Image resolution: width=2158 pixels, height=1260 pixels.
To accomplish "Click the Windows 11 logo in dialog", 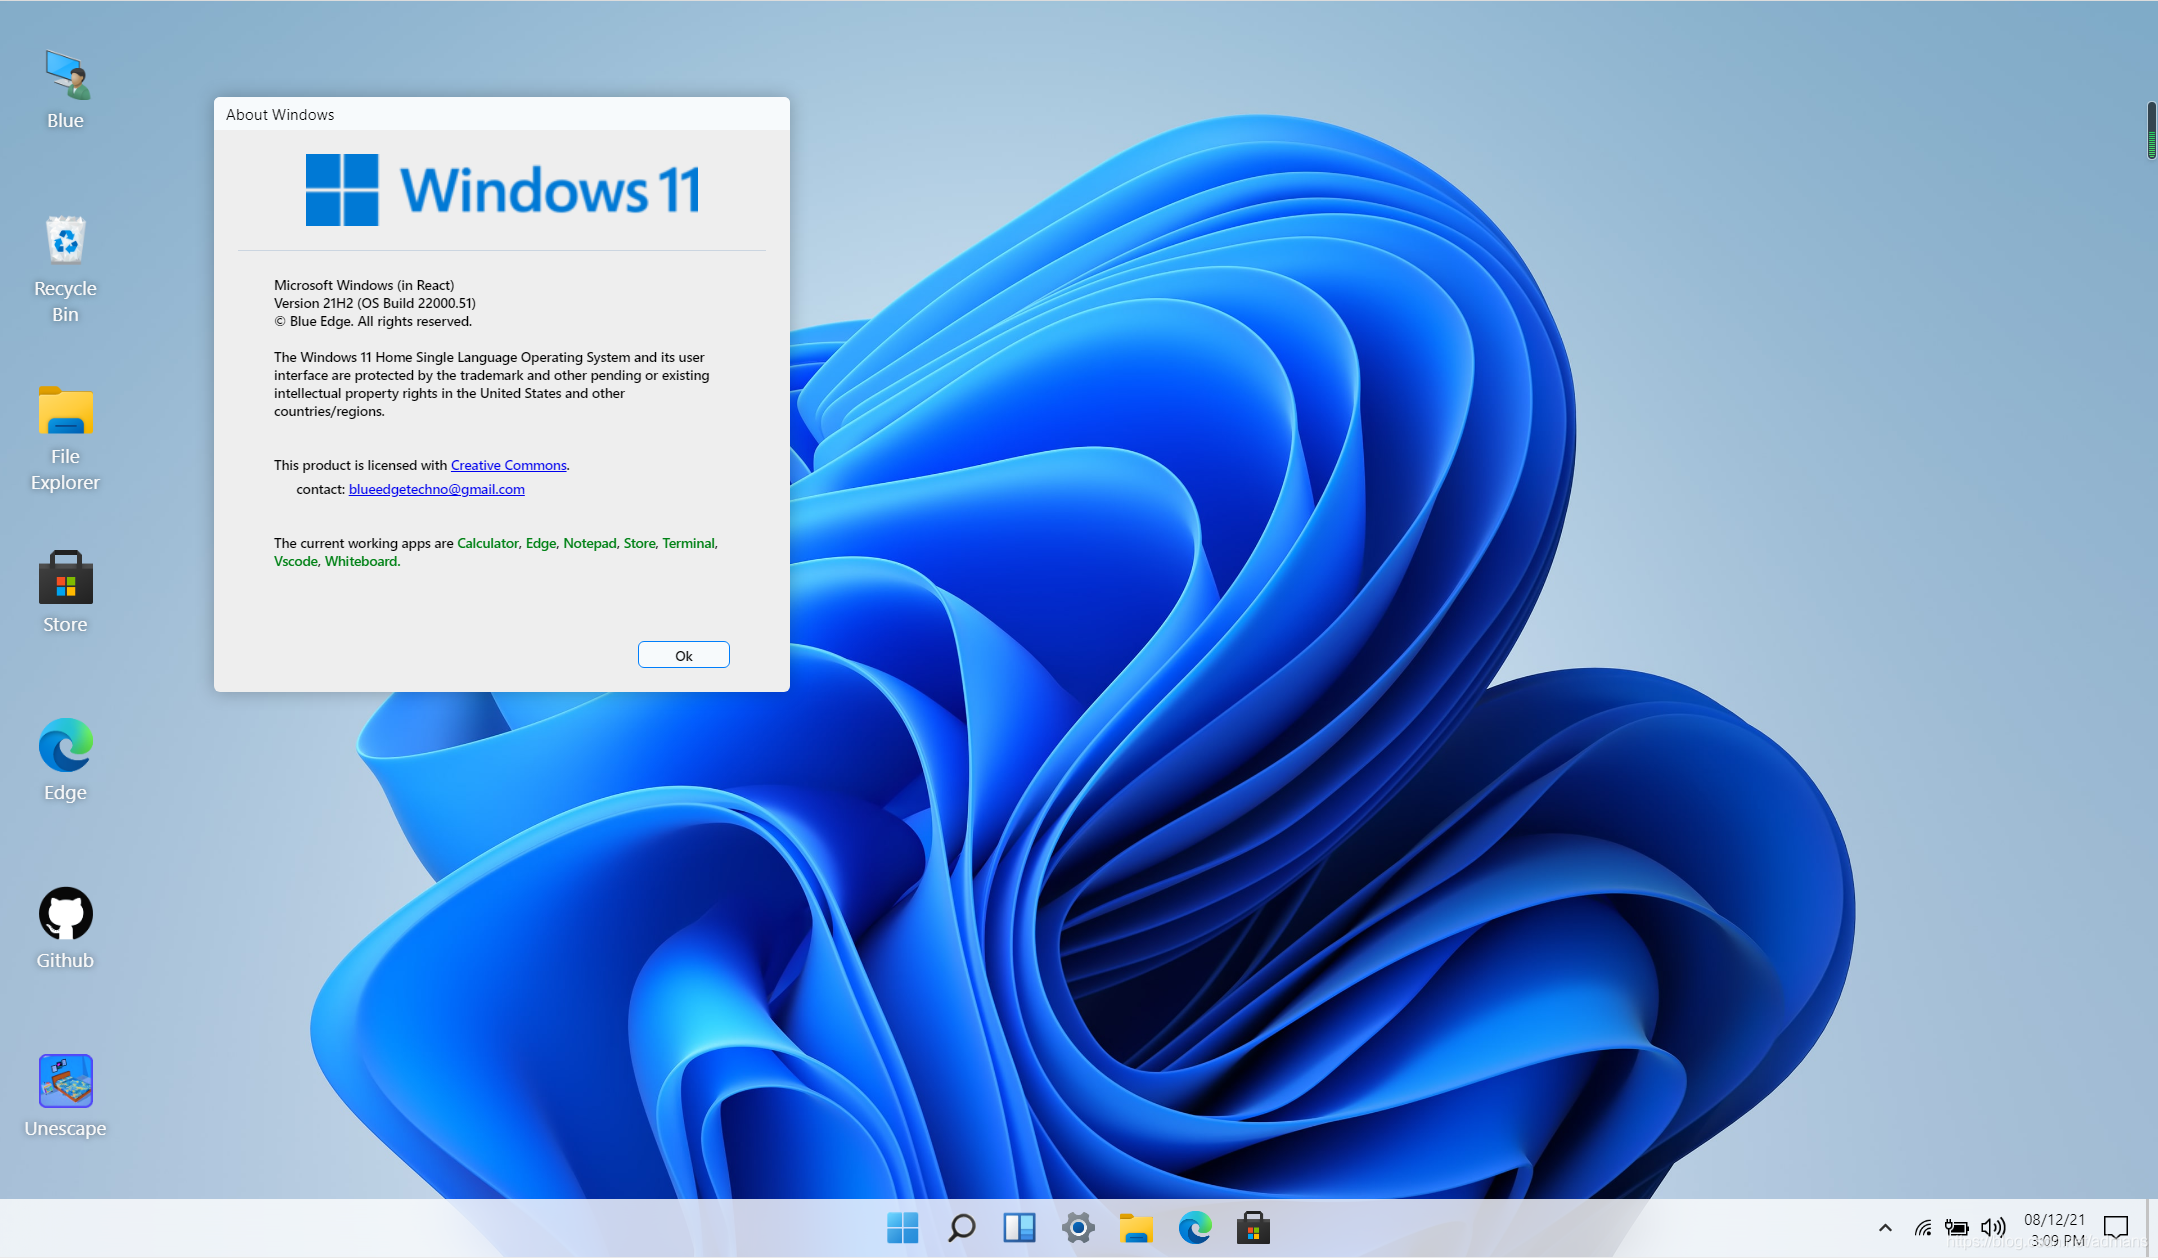I will coord(502,190).
